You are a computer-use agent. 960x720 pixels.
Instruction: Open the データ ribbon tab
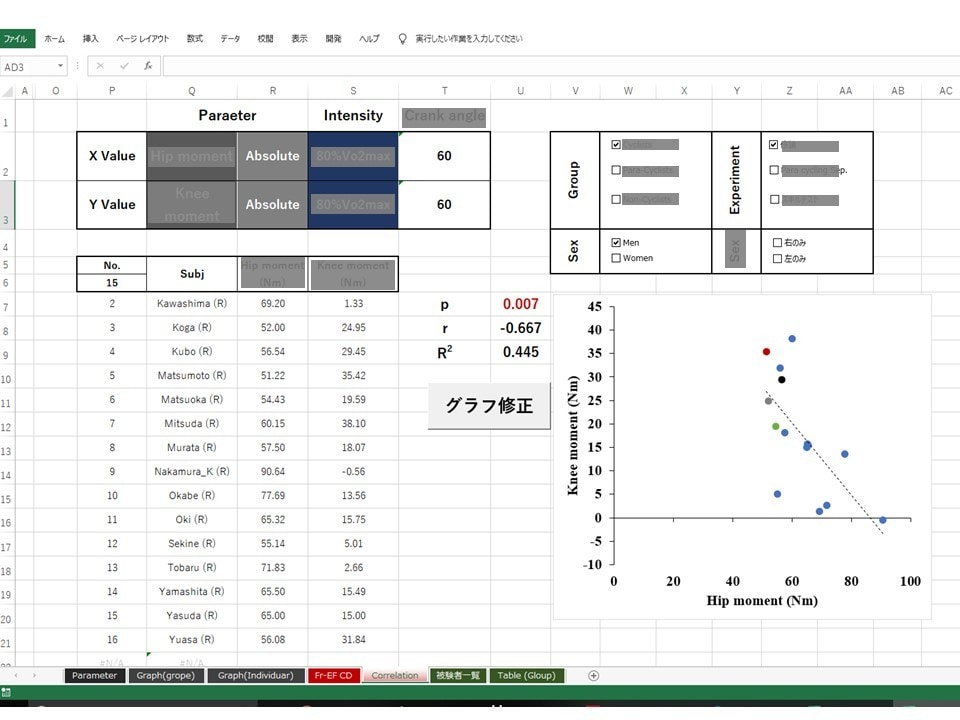[230, 39]
